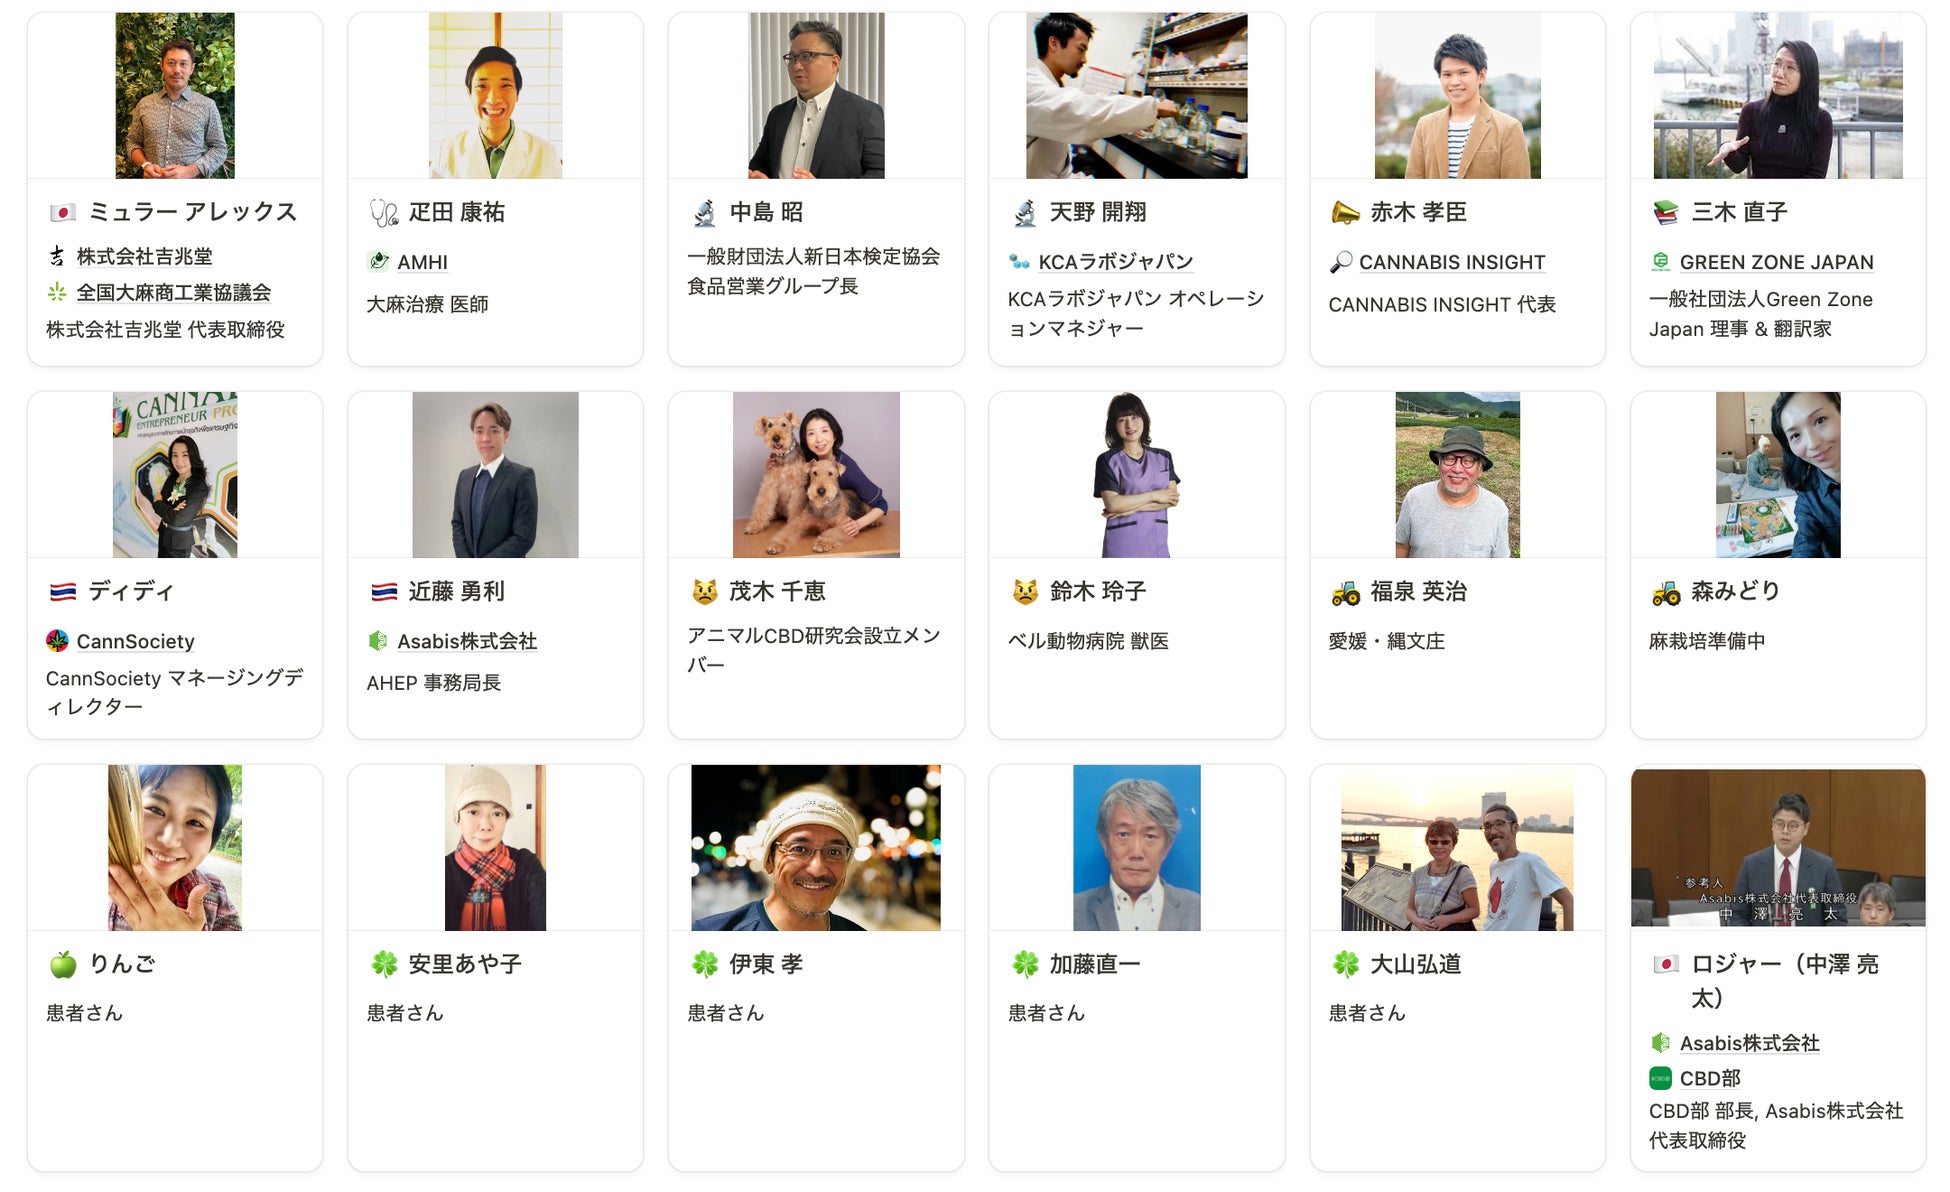Screen dimensions: 1950x1192
Task: Click the Japan flag icon beside ミュラー アレックス
Action: 62,212
